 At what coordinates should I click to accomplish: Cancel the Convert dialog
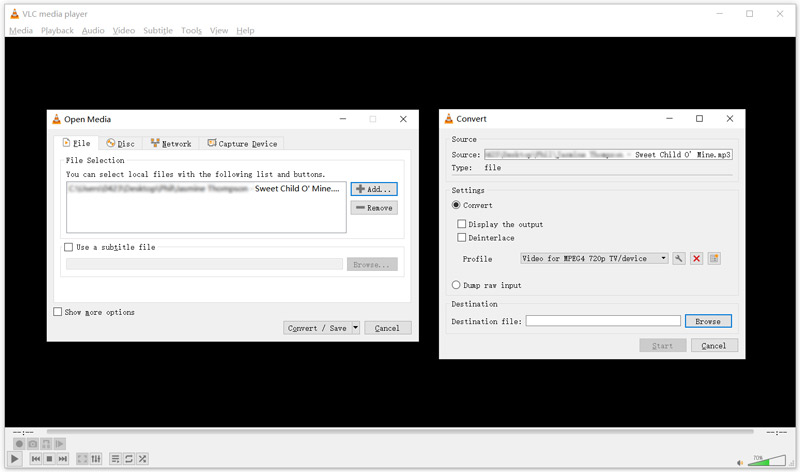(714, 345)
